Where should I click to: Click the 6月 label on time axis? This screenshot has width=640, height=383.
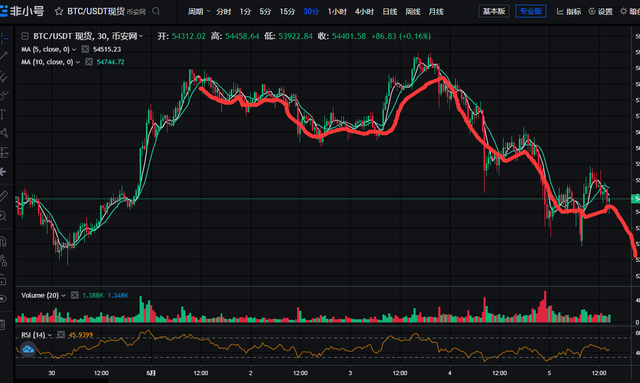pos(151,373)
